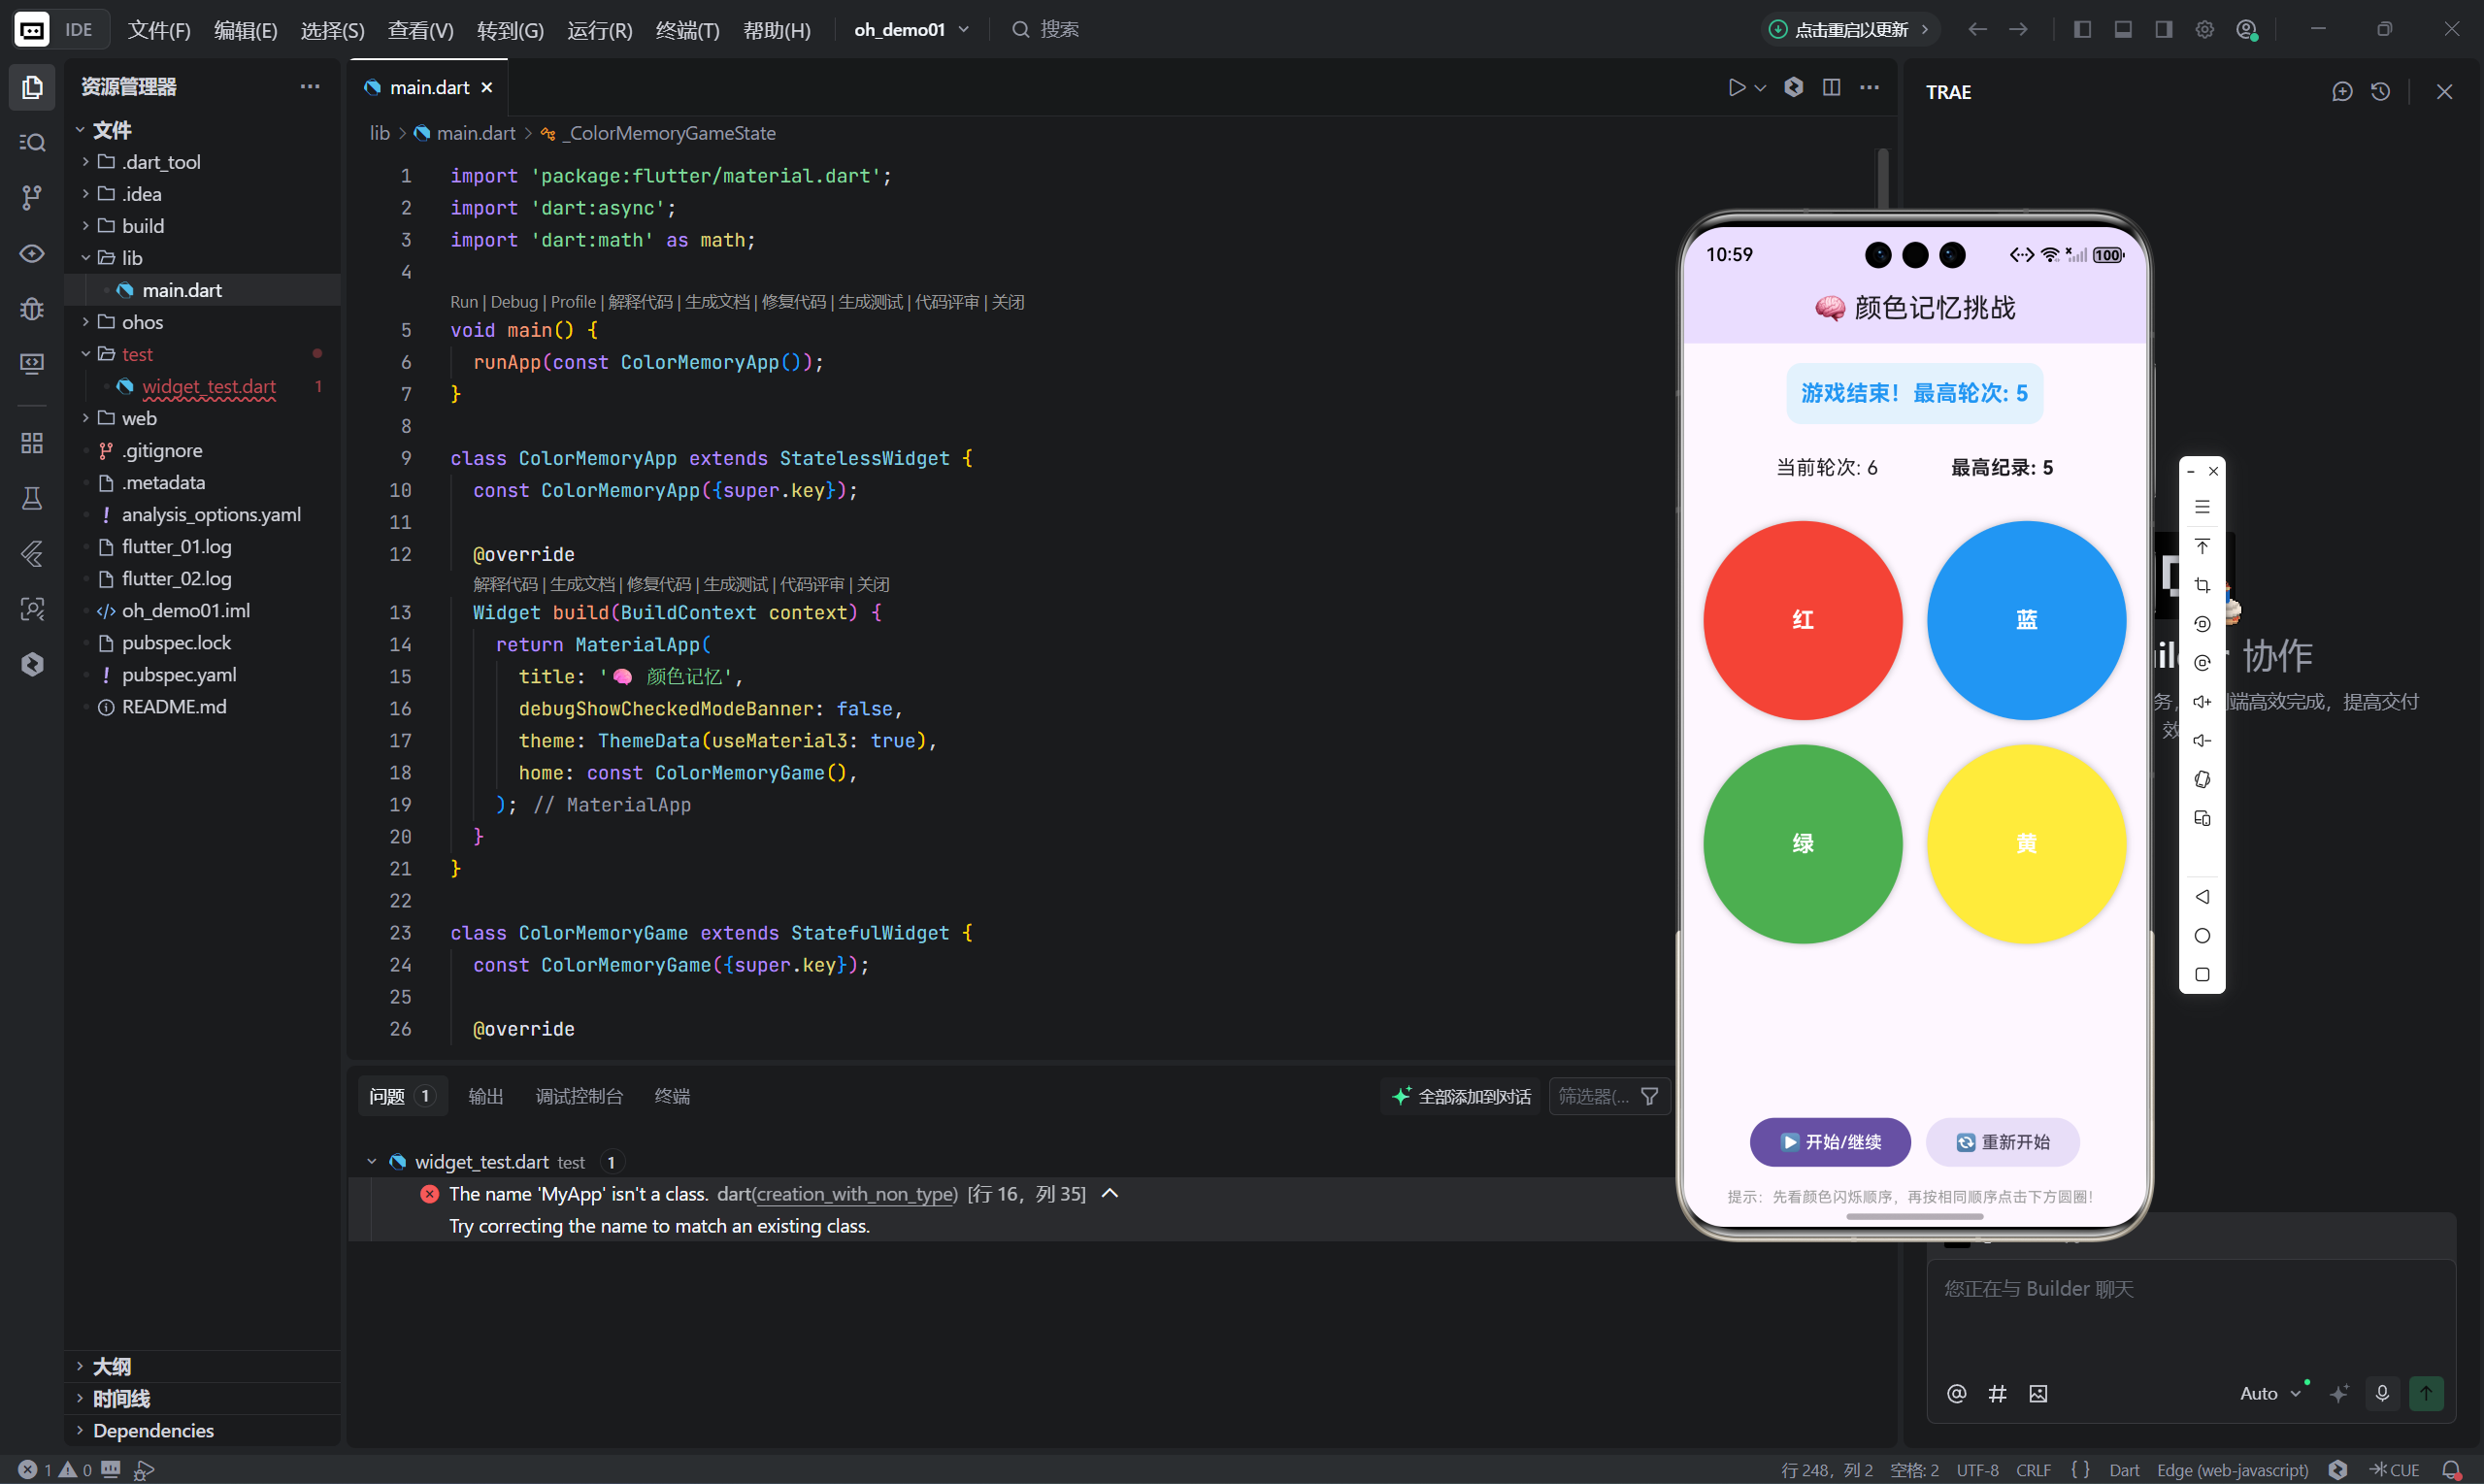Click the split editor icon
Image resolution: width=2484 pixels, height=1484 pixels.
point(1831,88)
